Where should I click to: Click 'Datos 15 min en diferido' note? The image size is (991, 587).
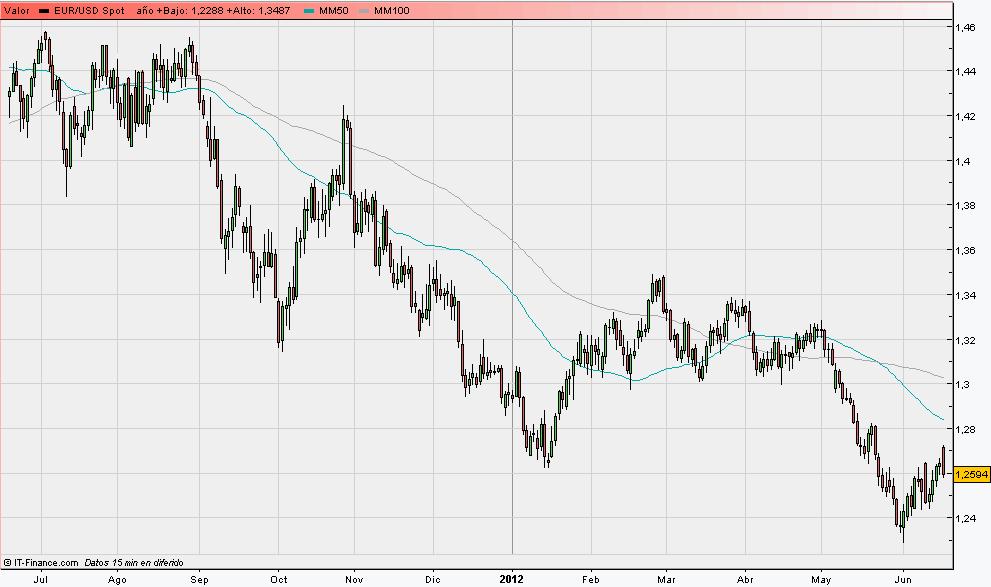click(134, 562)
